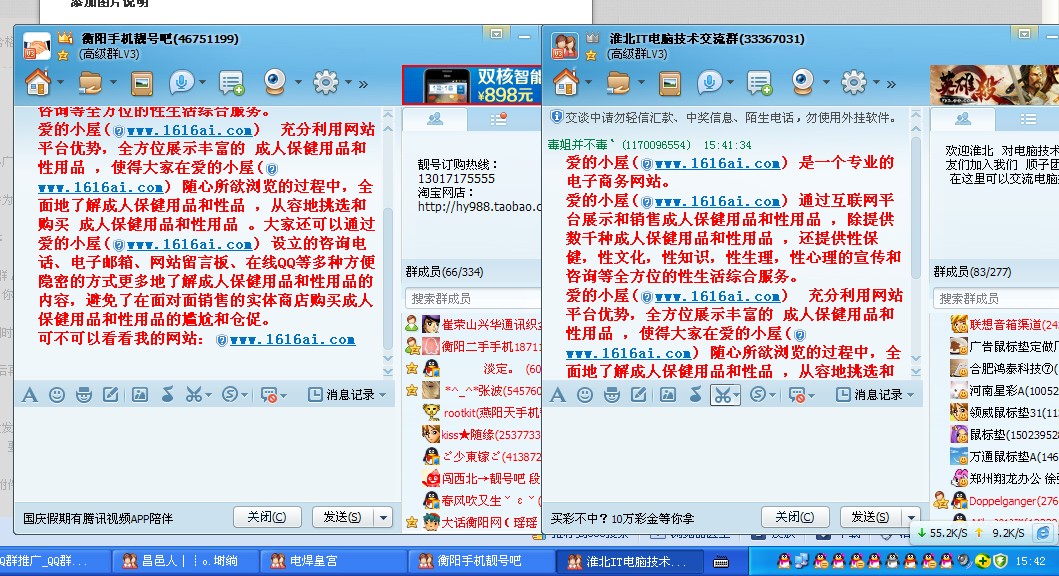
Task: Open group home icon in 衡阳手机靓号吧 window
Action: tap(38, 82)
